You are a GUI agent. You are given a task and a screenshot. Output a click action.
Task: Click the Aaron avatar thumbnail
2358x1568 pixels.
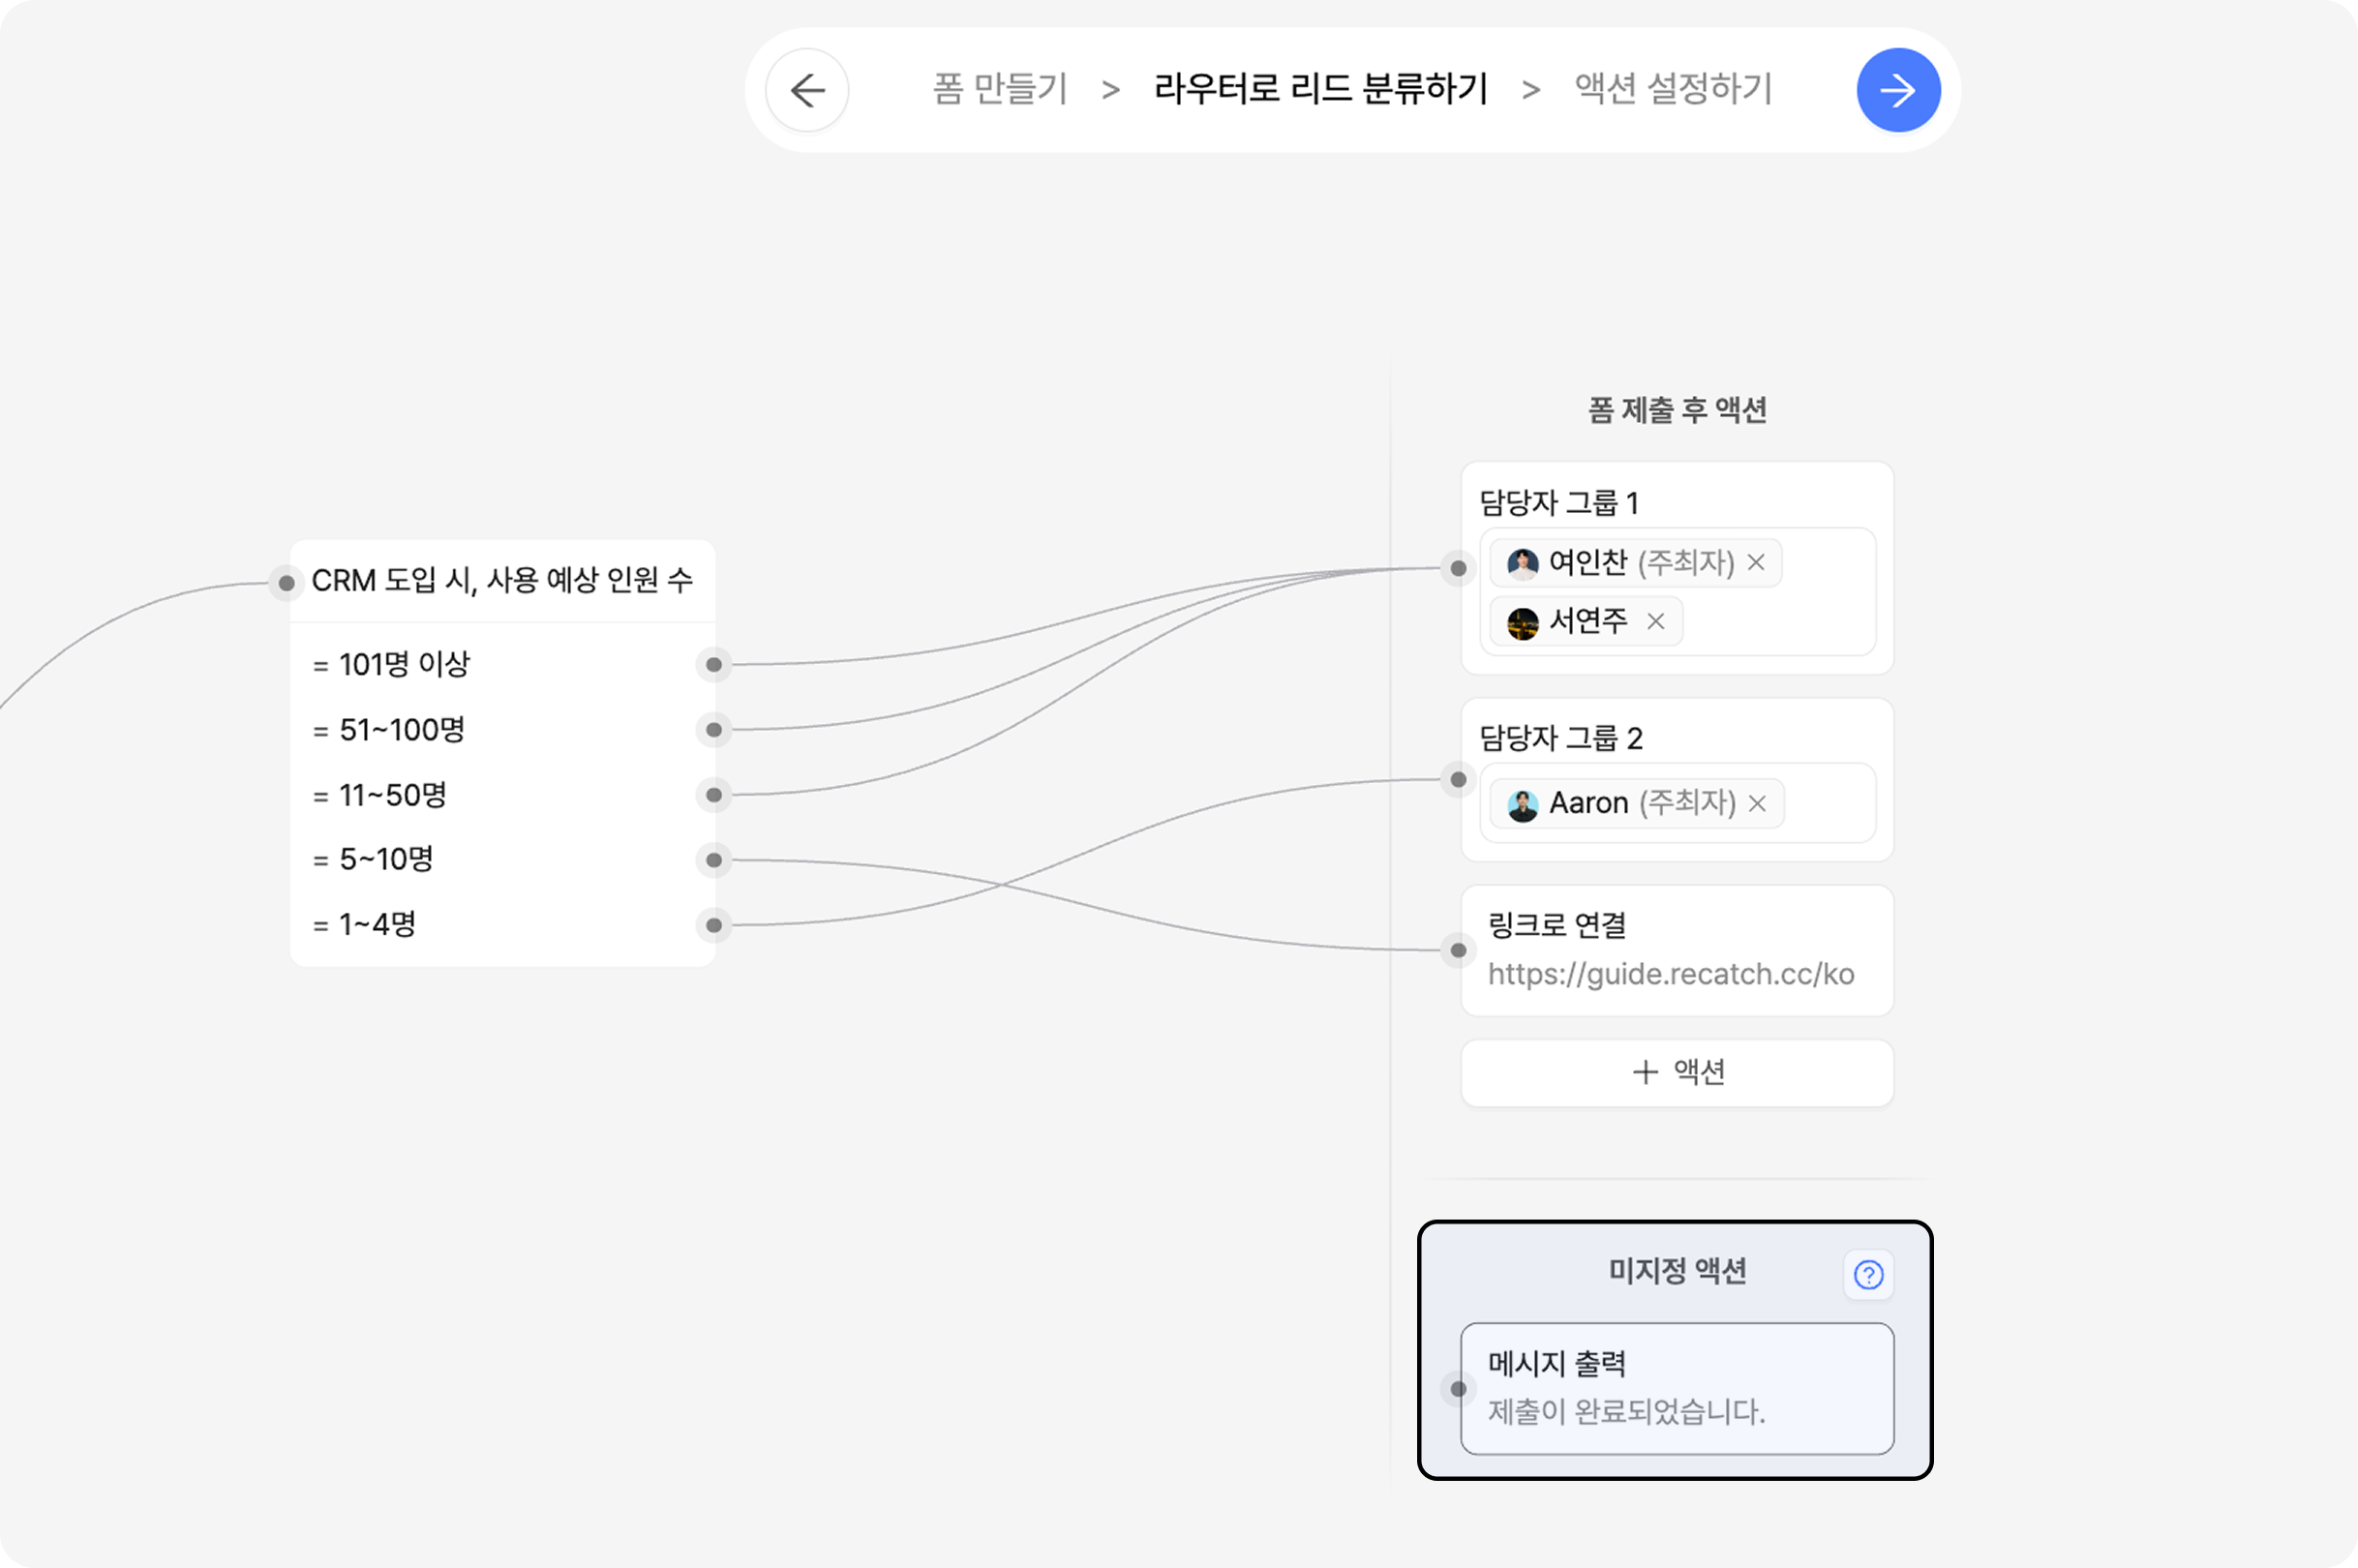1522,805
